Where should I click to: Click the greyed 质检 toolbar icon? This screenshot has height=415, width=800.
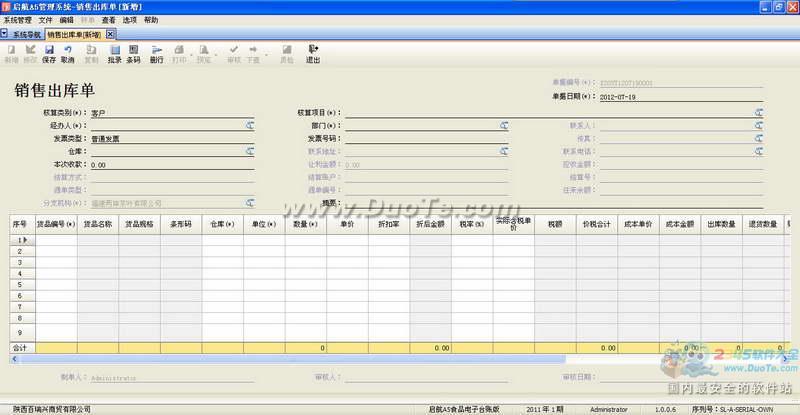coord(287,50)
